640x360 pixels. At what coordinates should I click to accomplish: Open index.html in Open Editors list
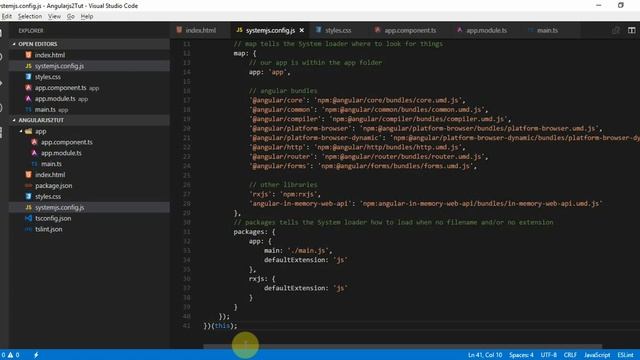49,55
